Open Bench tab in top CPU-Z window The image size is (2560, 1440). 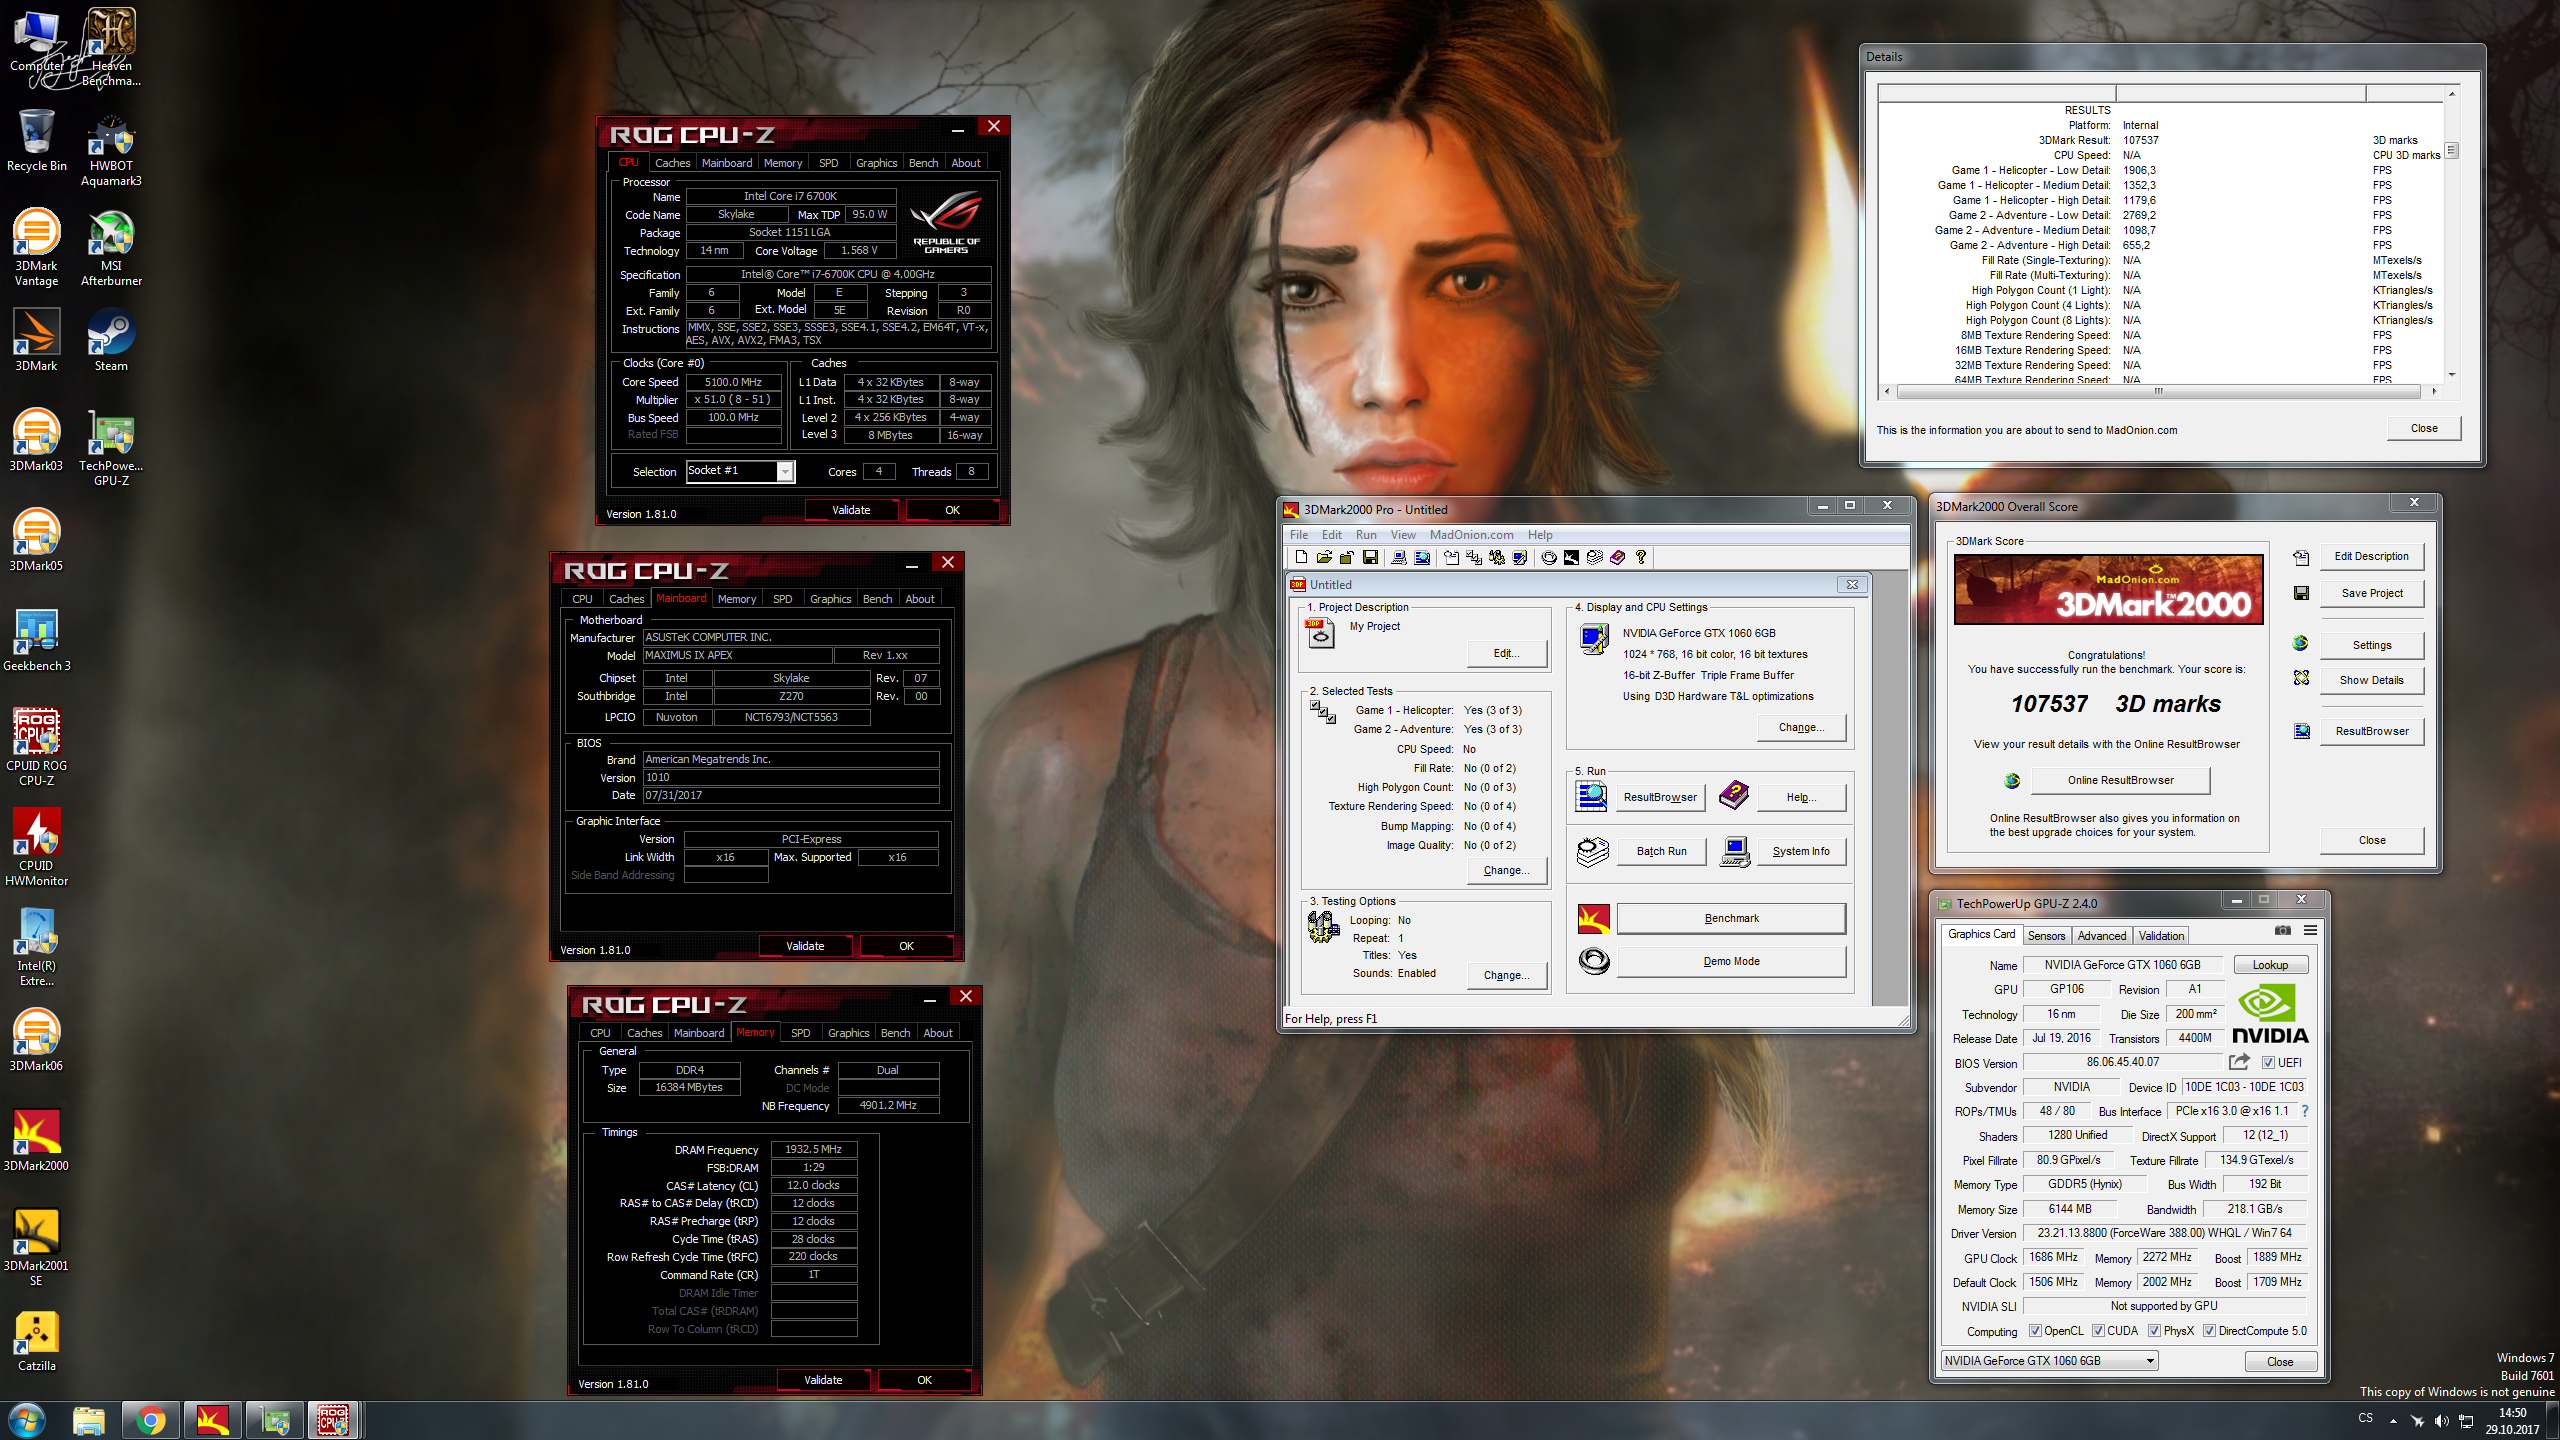pos(923,163)
